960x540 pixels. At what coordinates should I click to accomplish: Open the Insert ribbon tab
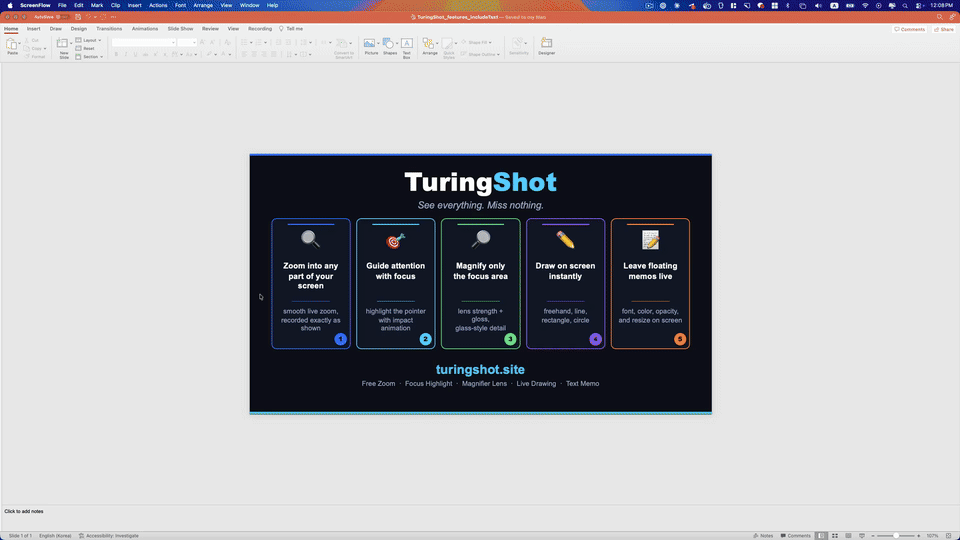tap(34, 29)
